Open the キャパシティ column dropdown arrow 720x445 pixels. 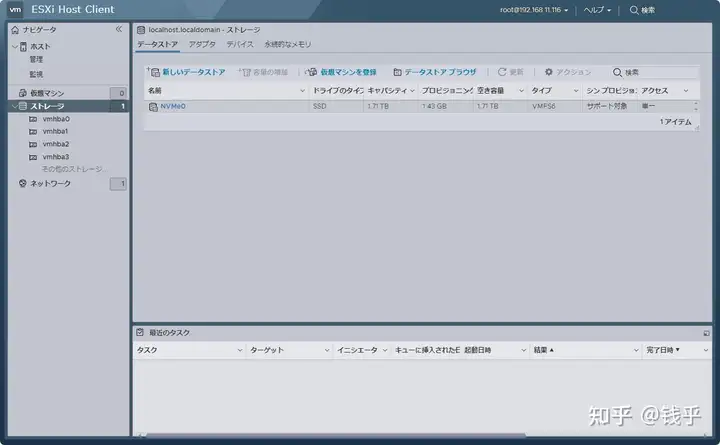tap(412, 91)
